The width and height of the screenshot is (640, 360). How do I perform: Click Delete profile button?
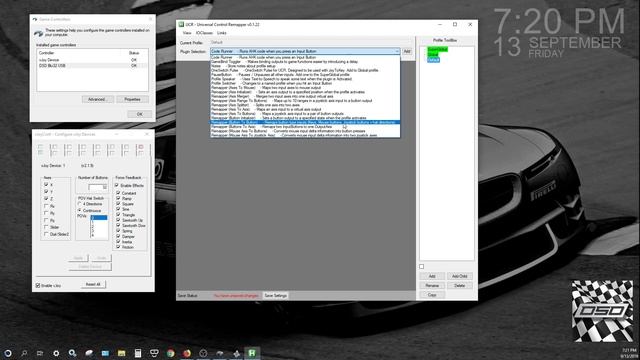click(x=460, y=286)
